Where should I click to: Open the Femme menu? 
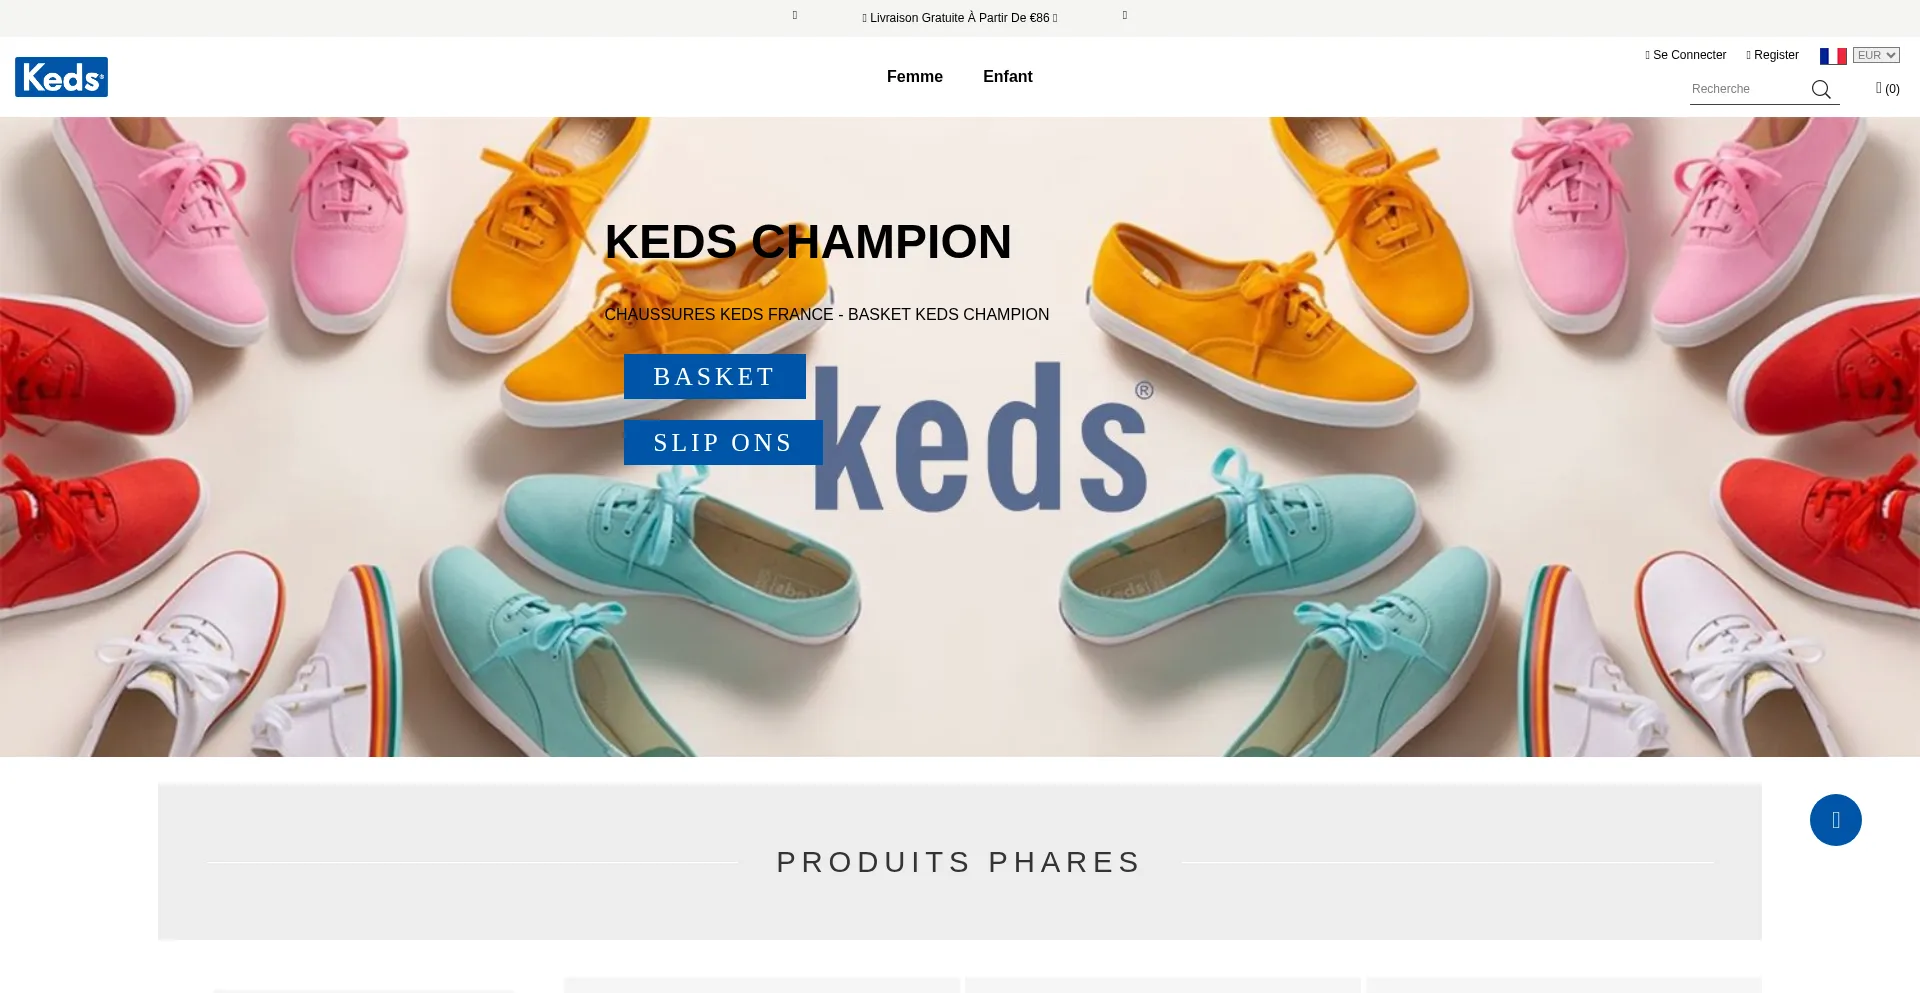(915, 77)
